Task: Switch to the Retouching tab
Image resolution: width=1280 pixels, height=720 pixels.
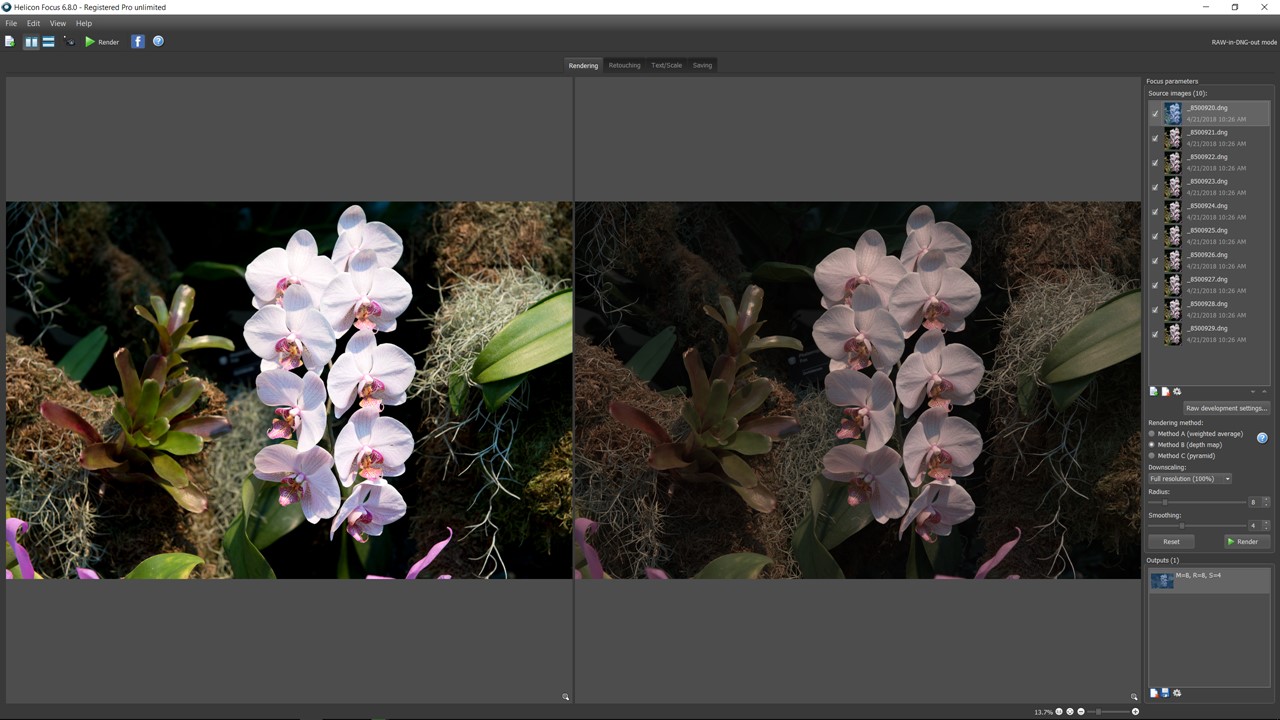Action: [x=625, y=65]
